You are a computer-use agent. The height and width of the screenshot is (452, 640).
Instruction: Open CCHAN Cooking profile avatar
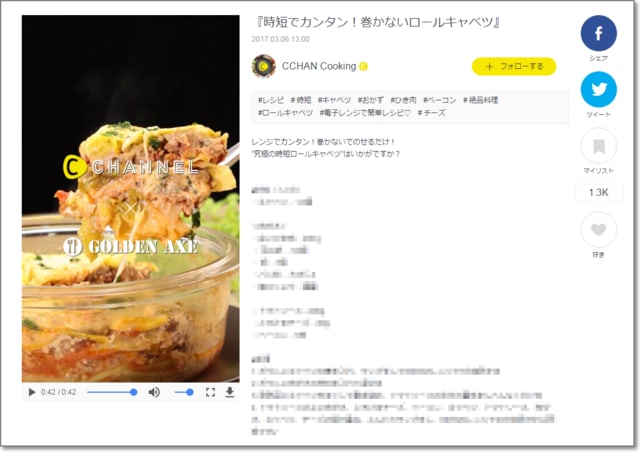click(264, 66)
